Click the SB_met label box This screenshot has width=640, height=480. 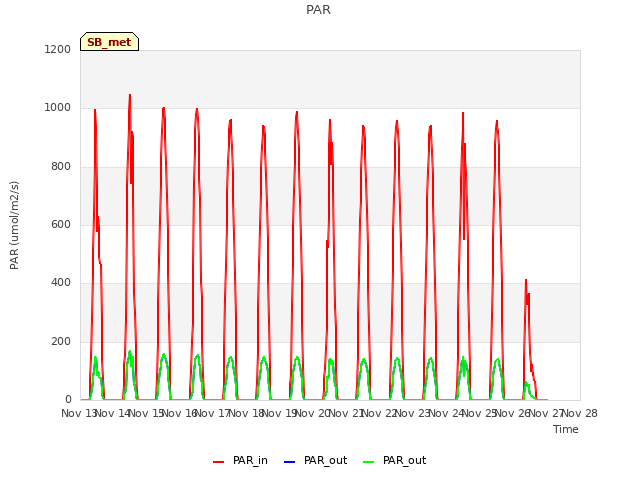click(x=109, y=42)
